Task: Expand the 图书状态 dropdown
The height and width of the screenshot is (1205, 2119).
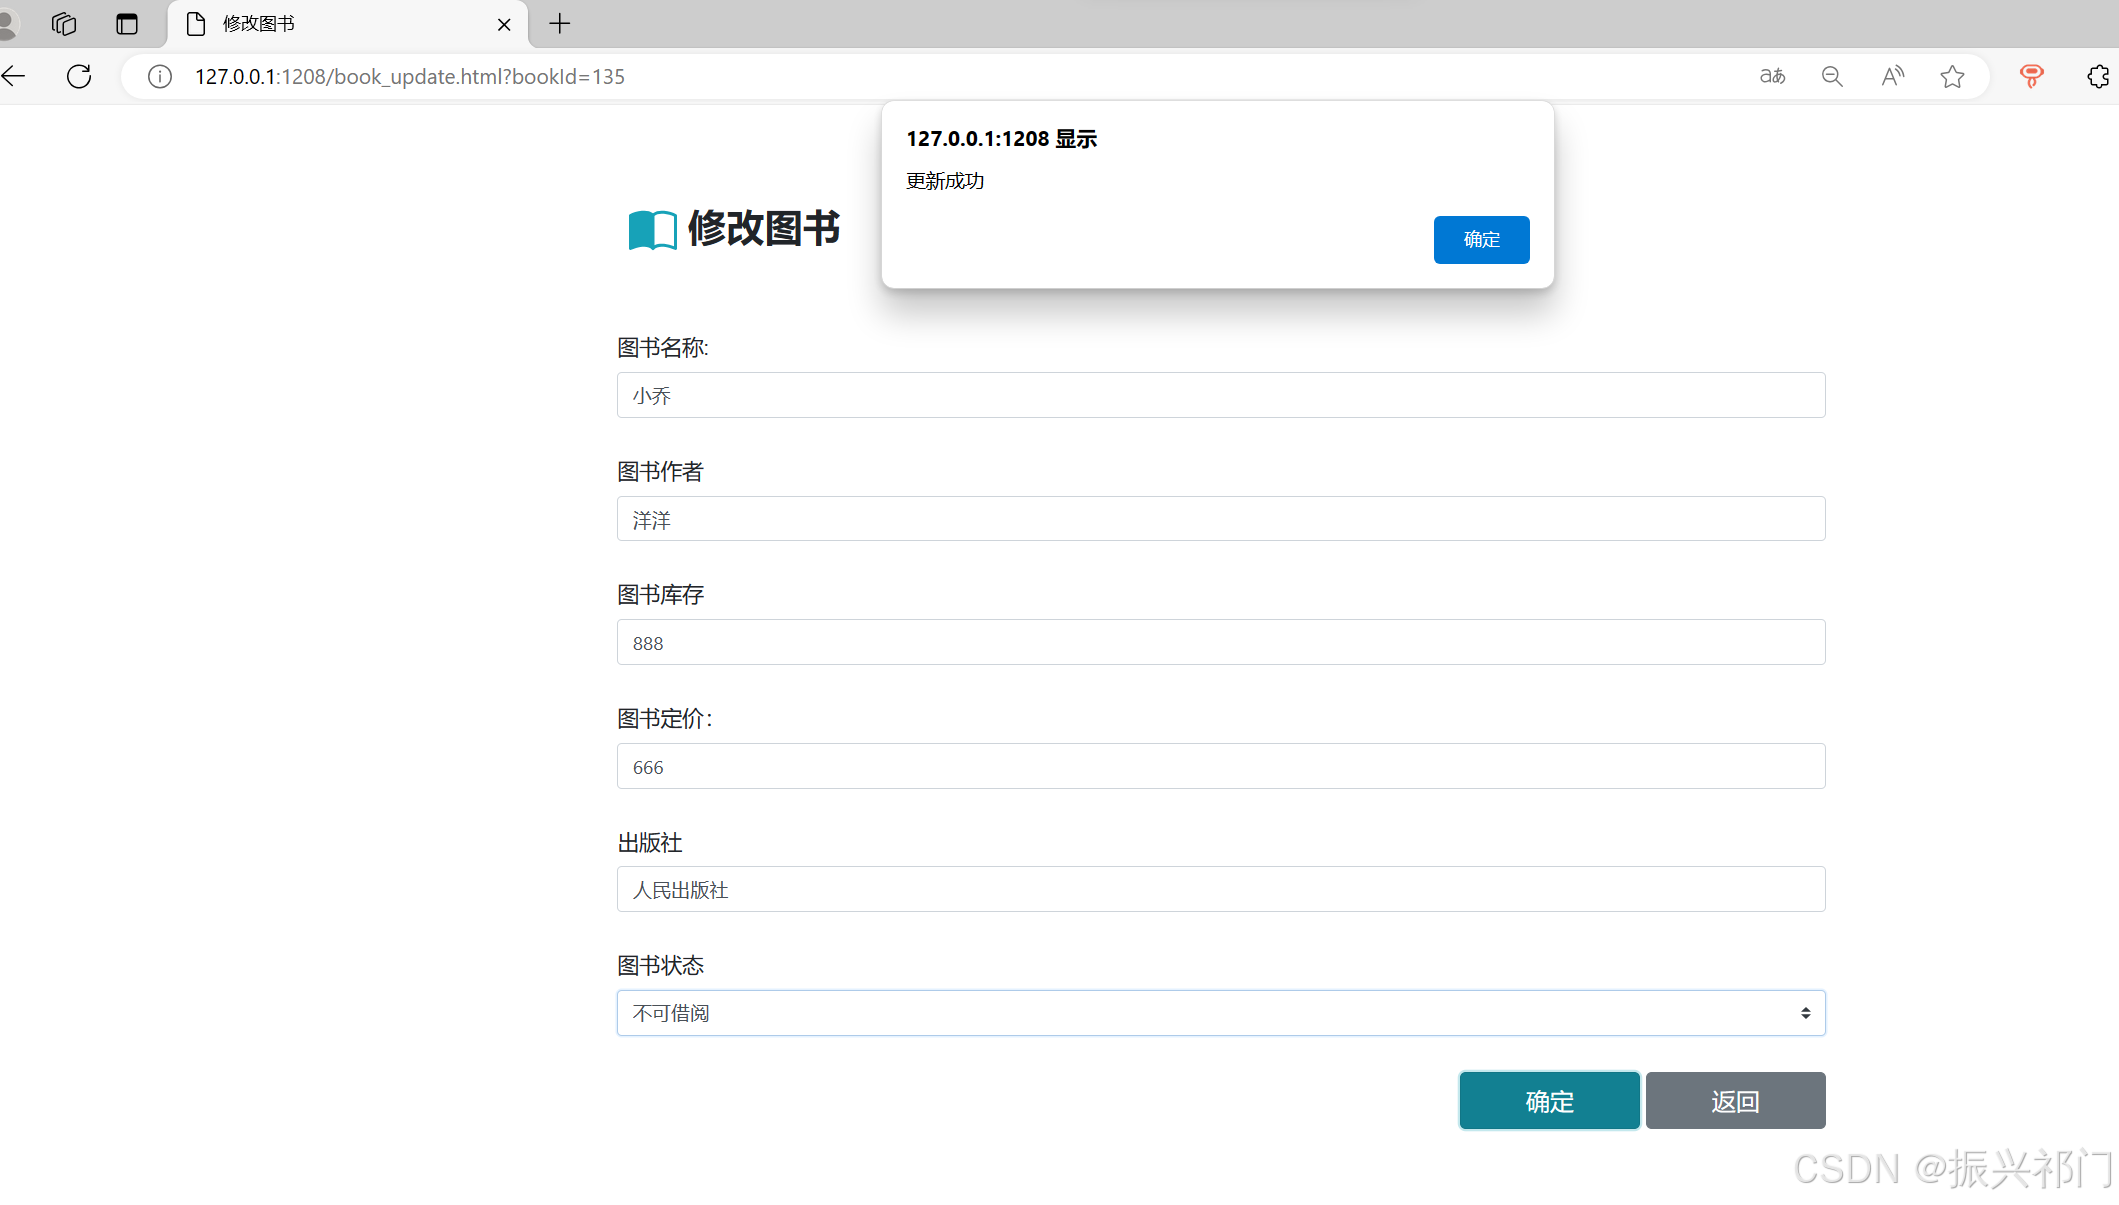Action: [x=1220, y=1013]
